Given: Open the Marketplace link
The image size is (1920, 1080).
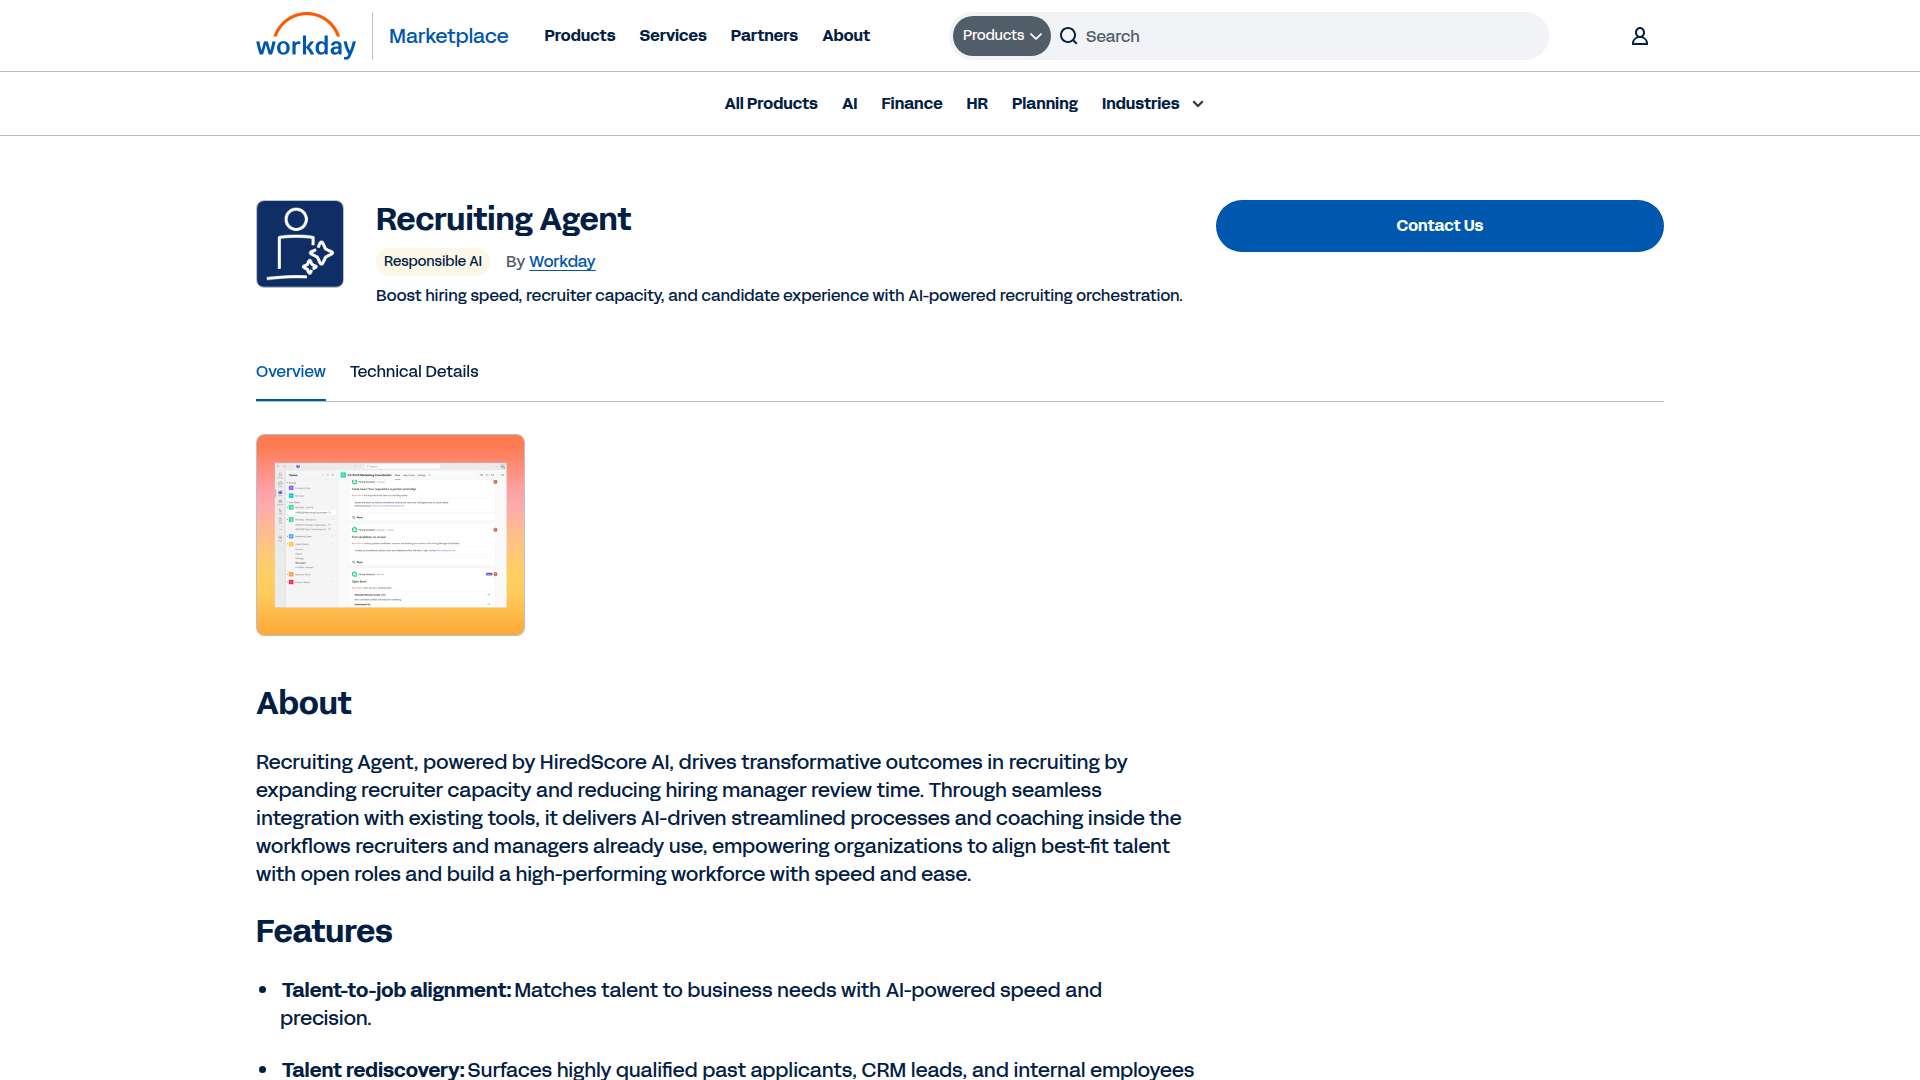Looking at the screenshot, I should pyautogui.click(x=448, y=36).
